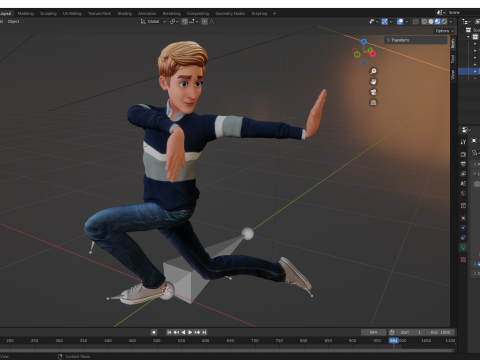Open the pivot point dropdown
This screenshot has width=480, height=360.
click(x=174, y=21)
